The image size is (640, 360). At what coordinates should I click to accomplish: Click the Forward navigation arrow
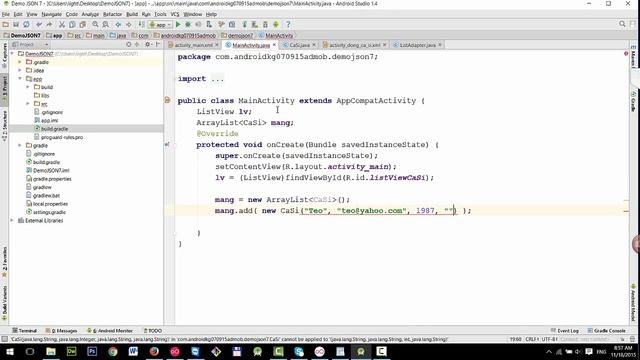pos(128,24)
